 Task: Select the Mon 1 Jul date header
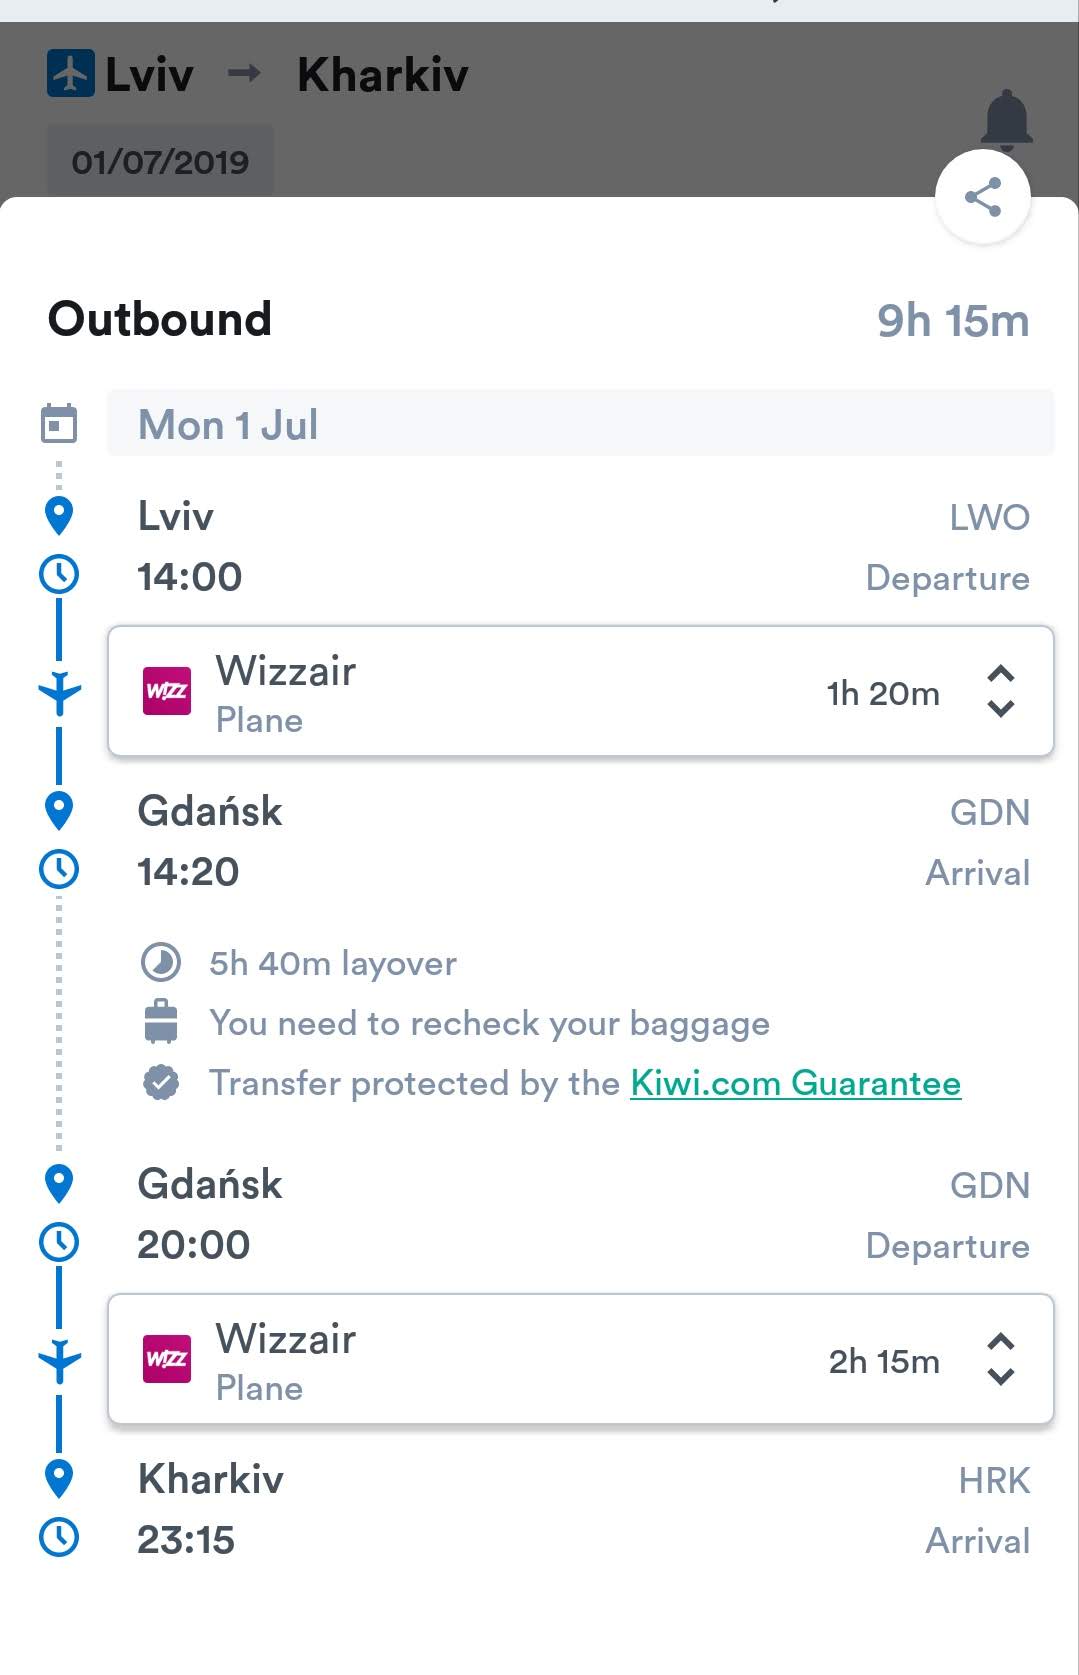tap(580, 424)
